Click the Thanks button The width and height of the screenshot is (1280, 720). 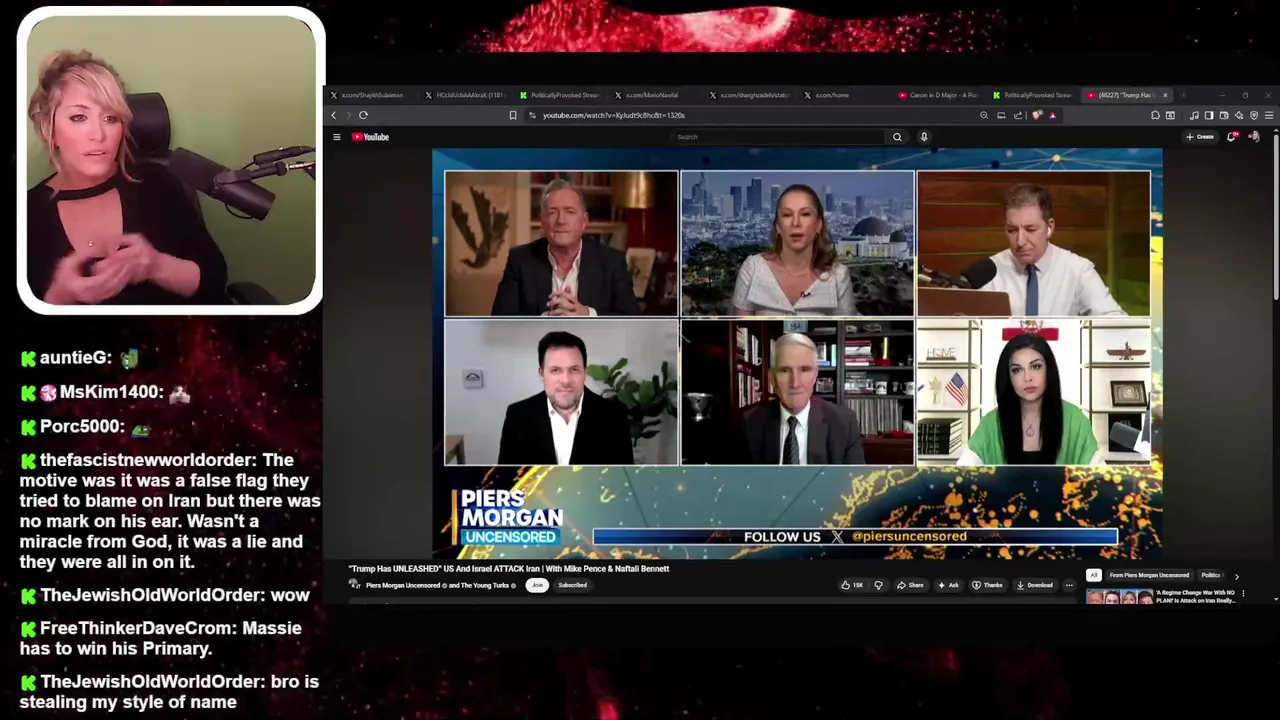988,585
